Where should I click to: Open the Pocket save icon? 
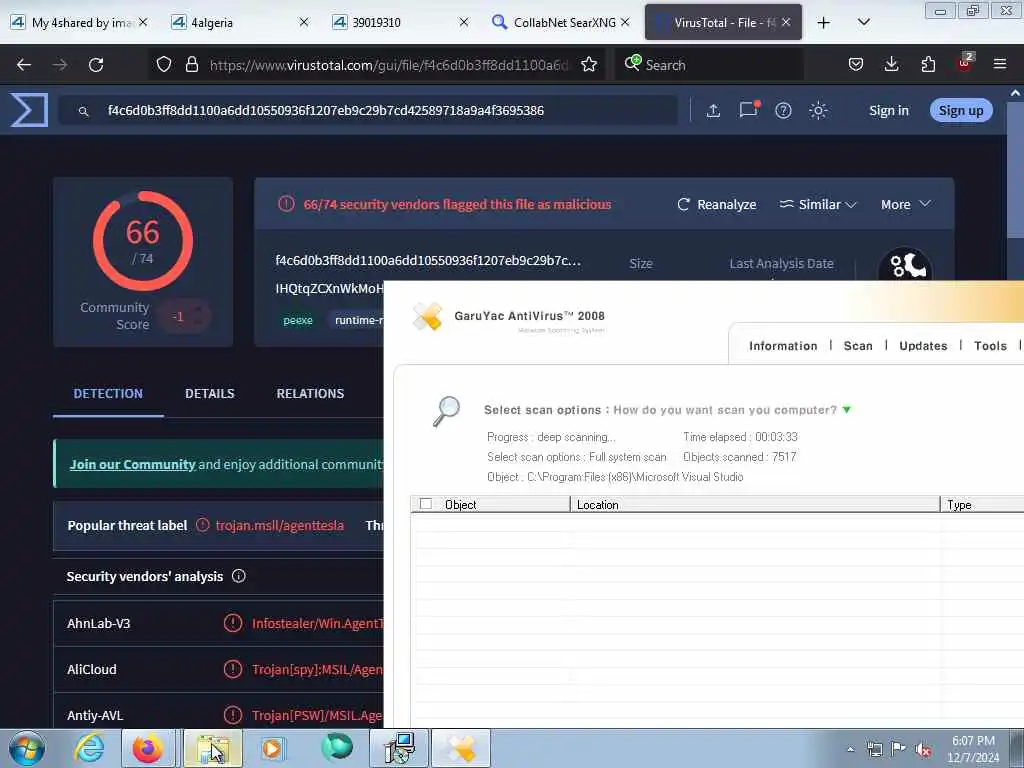coord(856,65)
